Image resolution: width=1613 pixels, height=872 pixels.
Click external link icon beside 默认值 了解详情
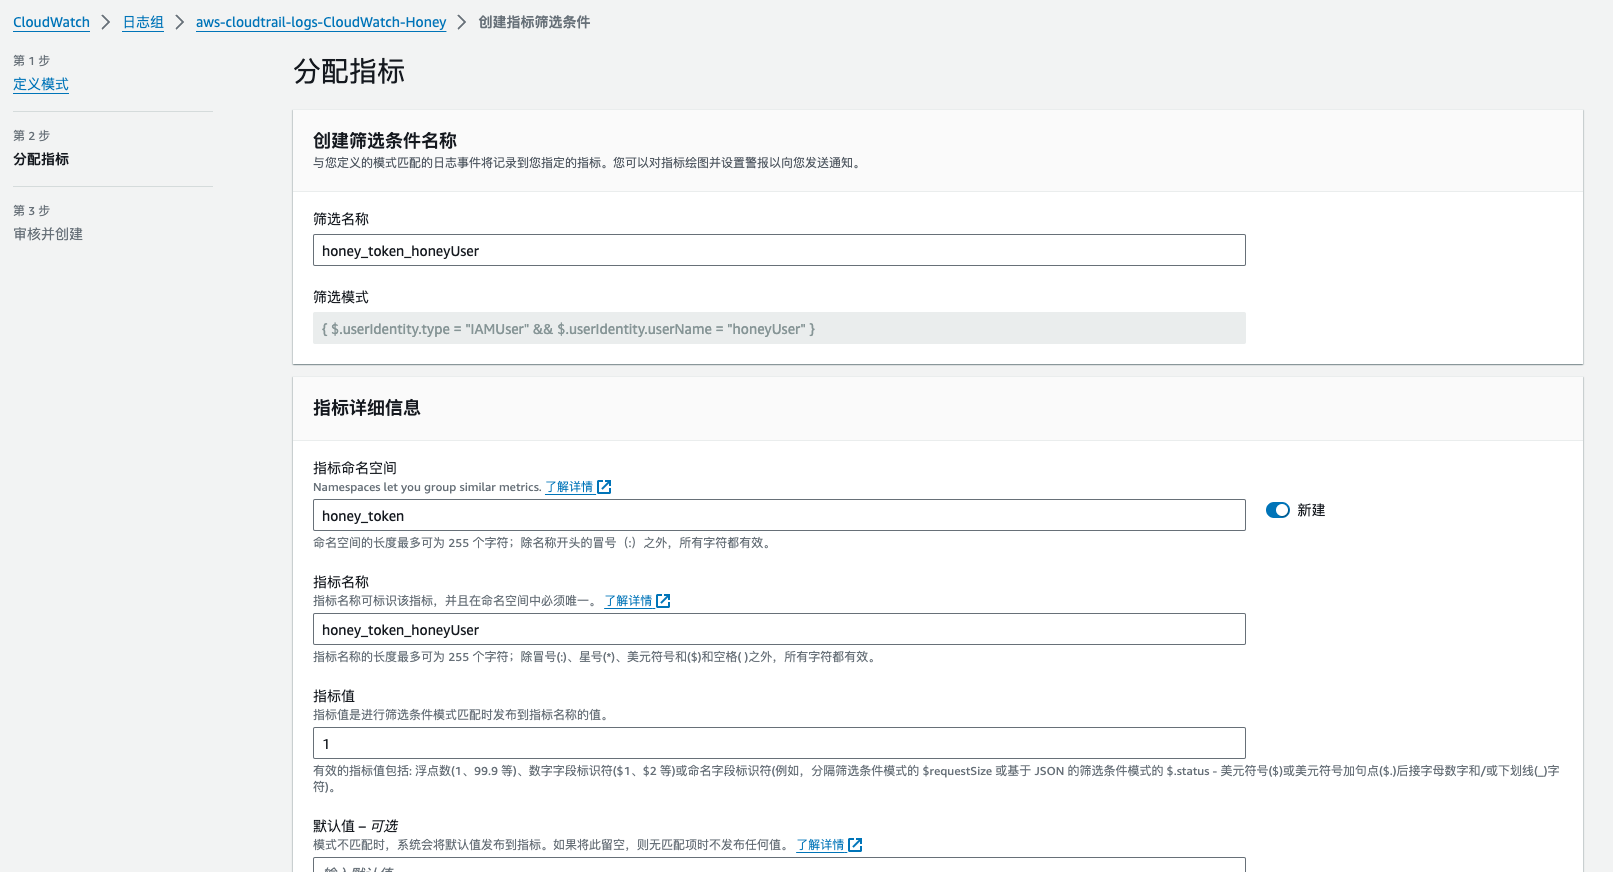click(x=855, y=845)
